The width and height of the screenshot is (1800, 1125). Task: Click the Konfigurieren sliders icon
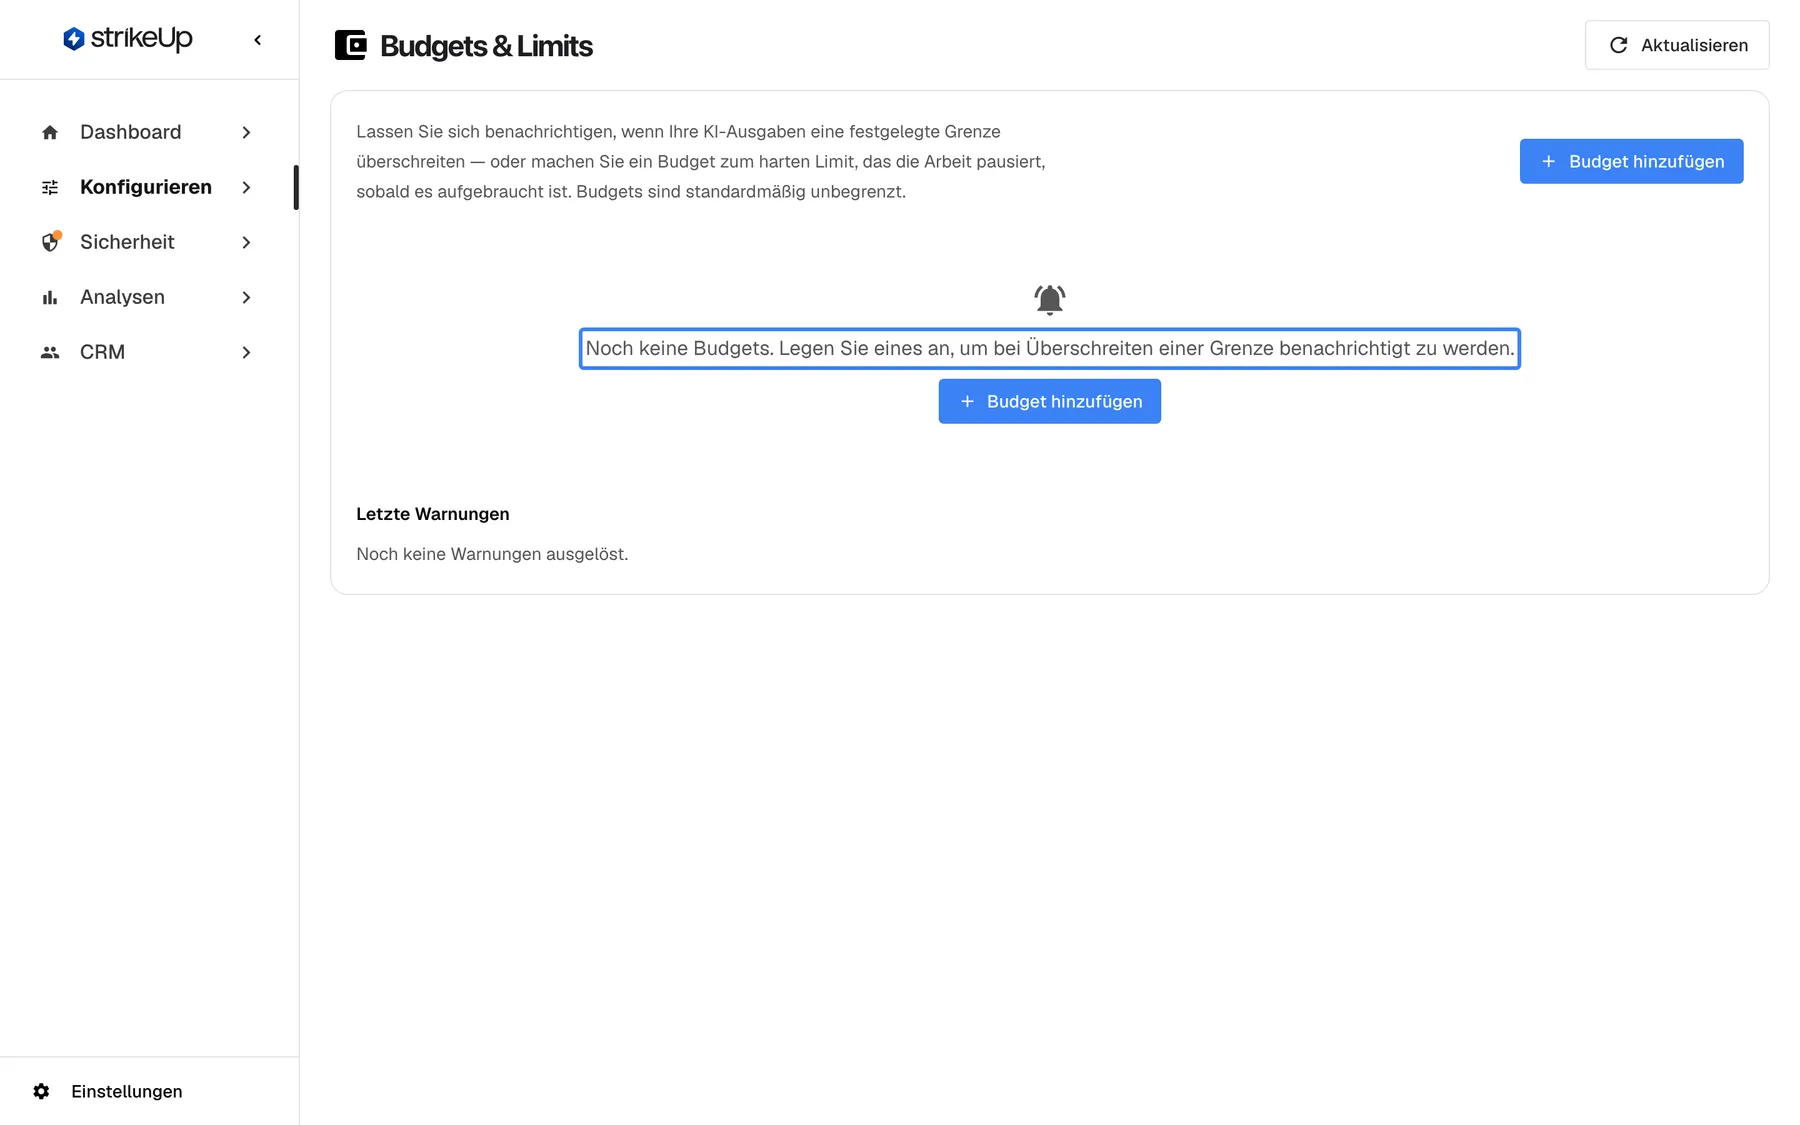coord(50,187)
